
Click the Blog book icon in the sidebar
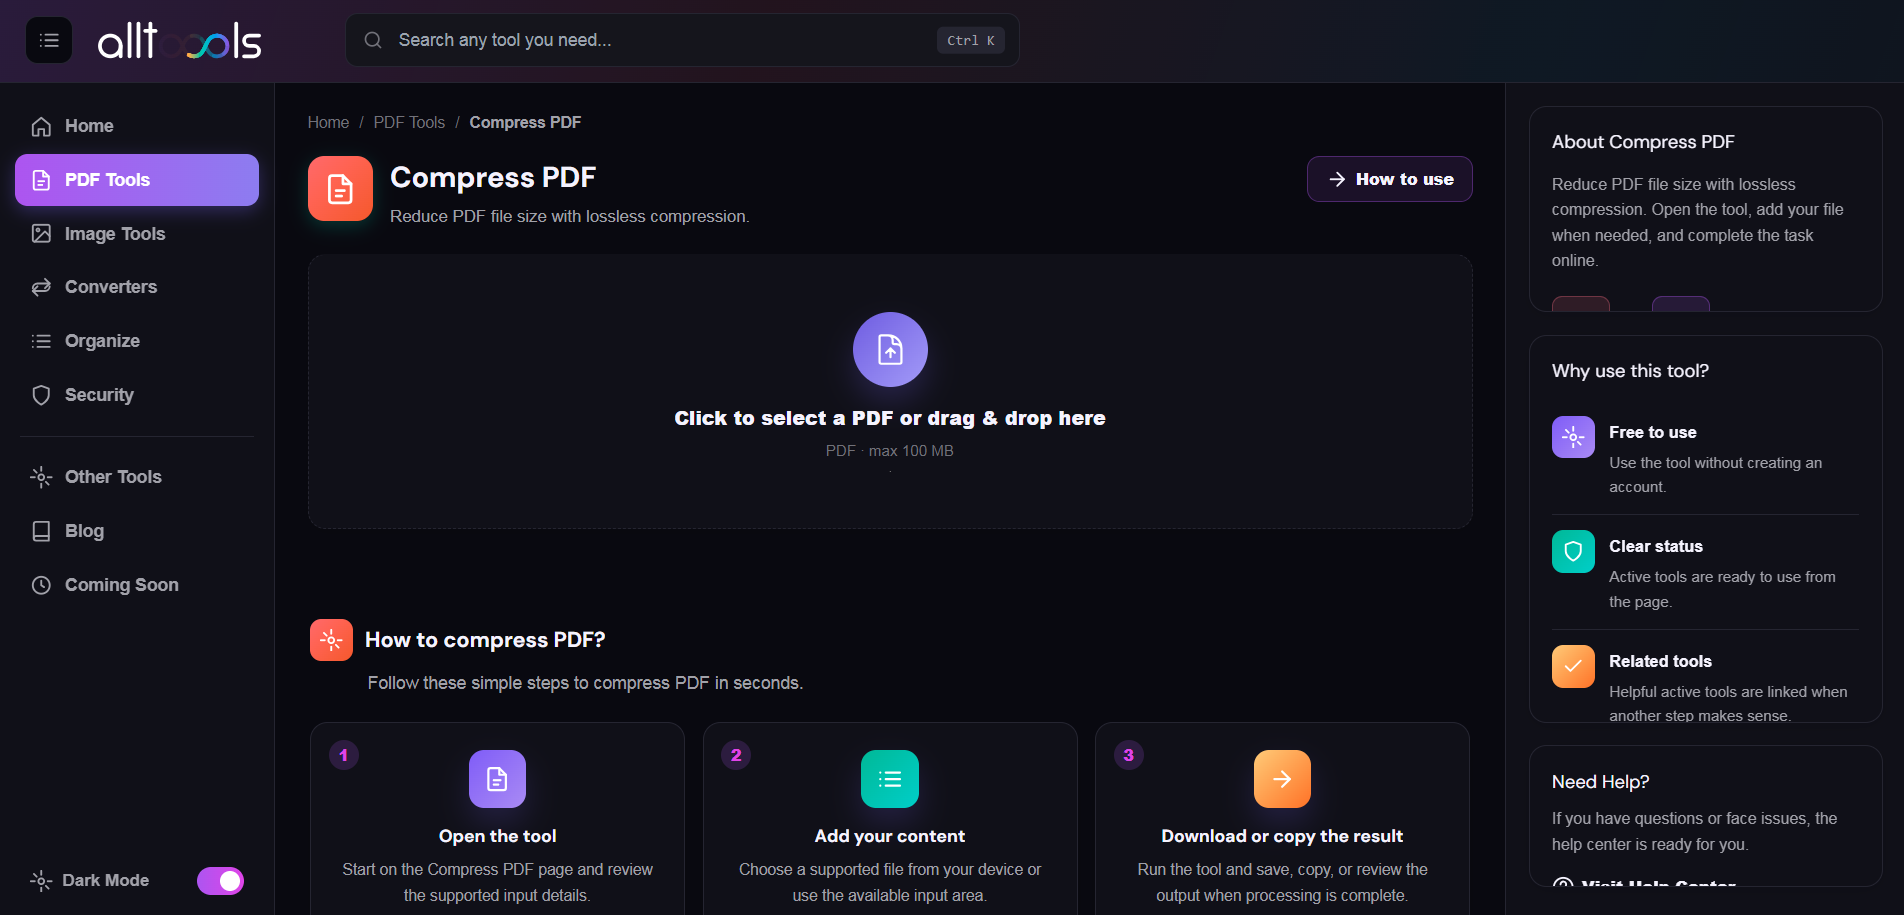[41, 531]
